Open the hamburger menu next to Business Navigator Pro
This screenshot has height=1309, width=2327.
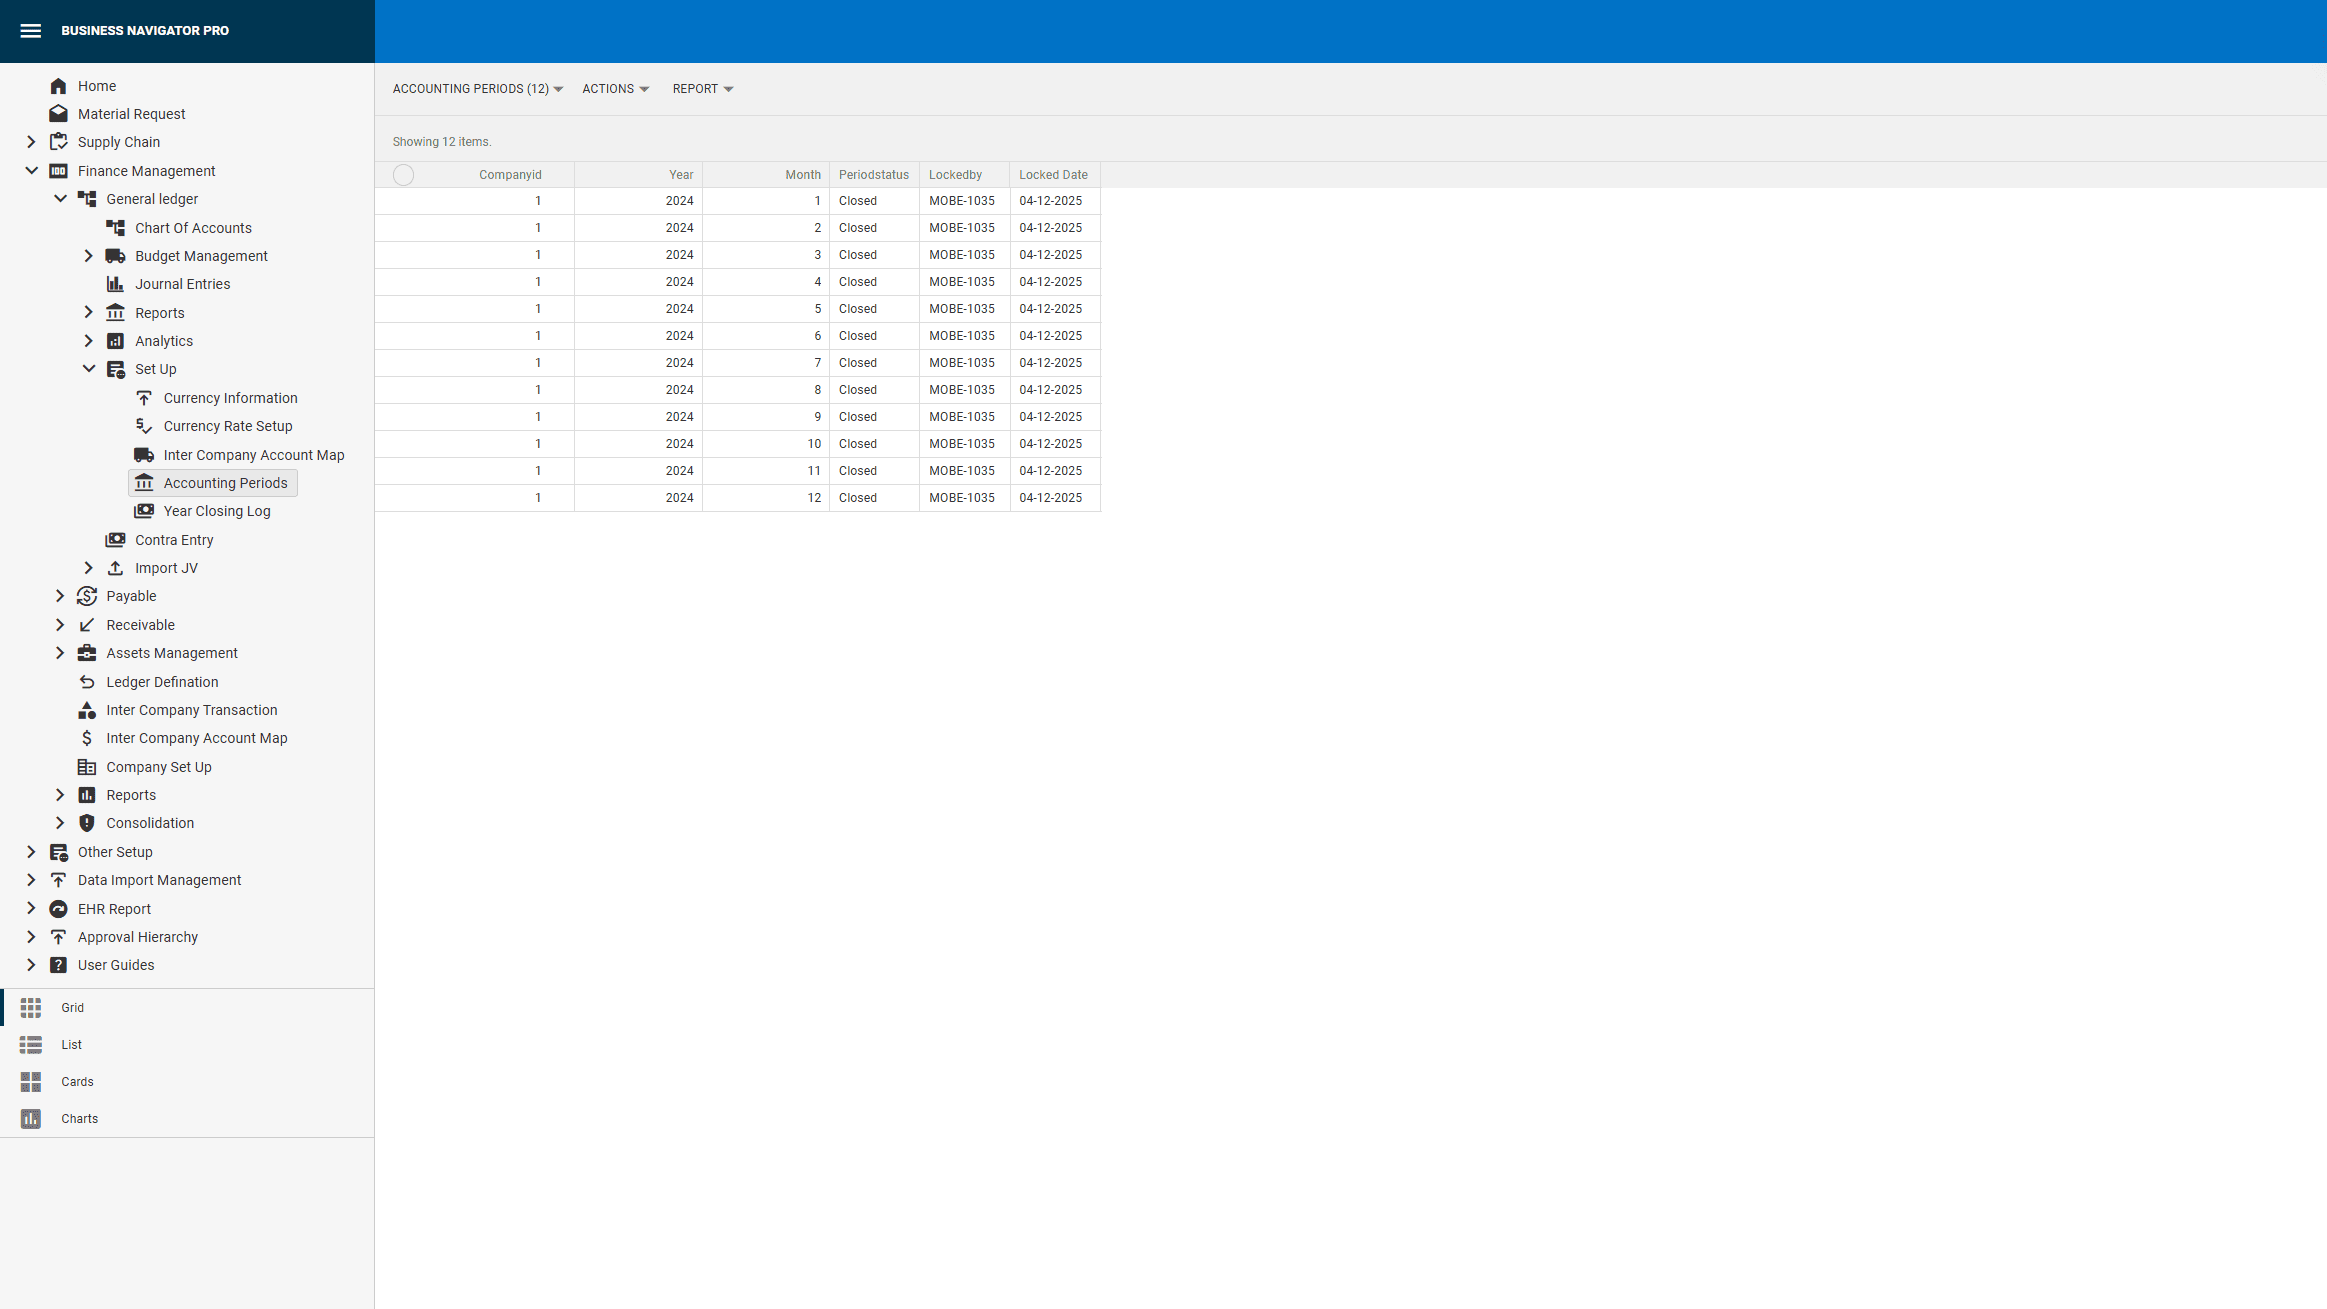tap(31, 31)
